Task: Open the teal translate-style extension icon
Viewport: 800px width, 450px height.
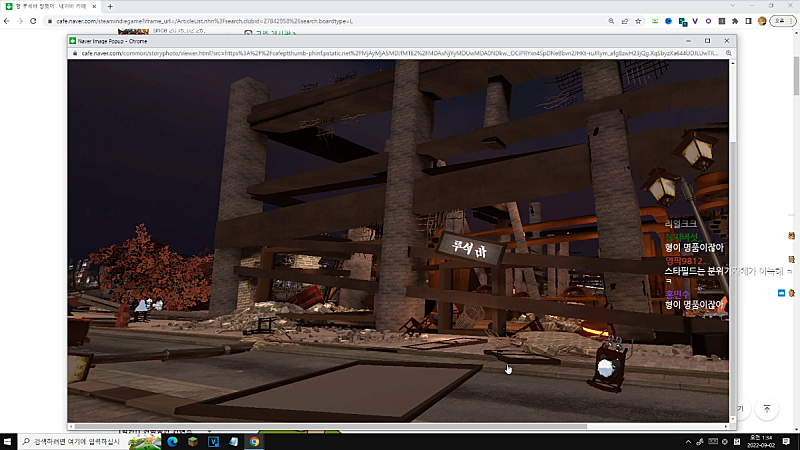Action: (x=683, y=21)
